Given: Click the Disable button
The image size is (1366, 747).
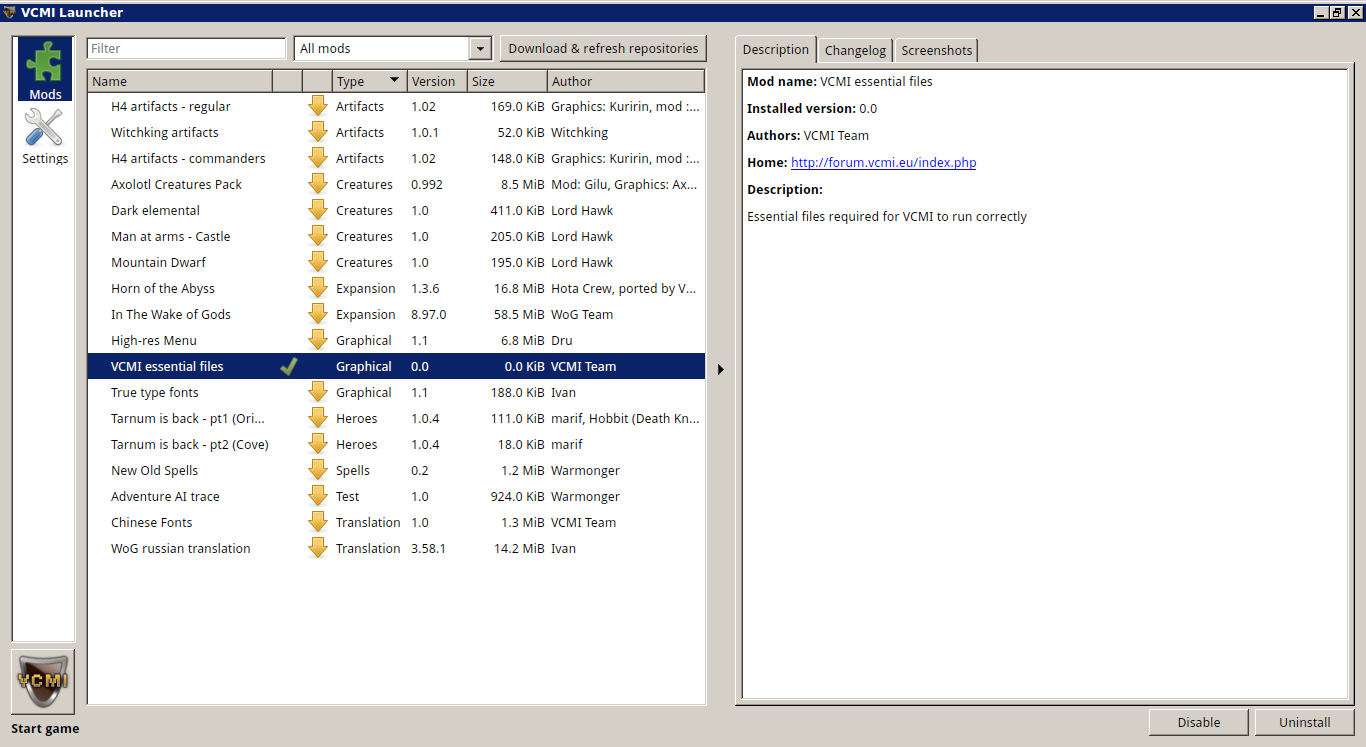Looking at the screenshot, I should click(1198, 722).
